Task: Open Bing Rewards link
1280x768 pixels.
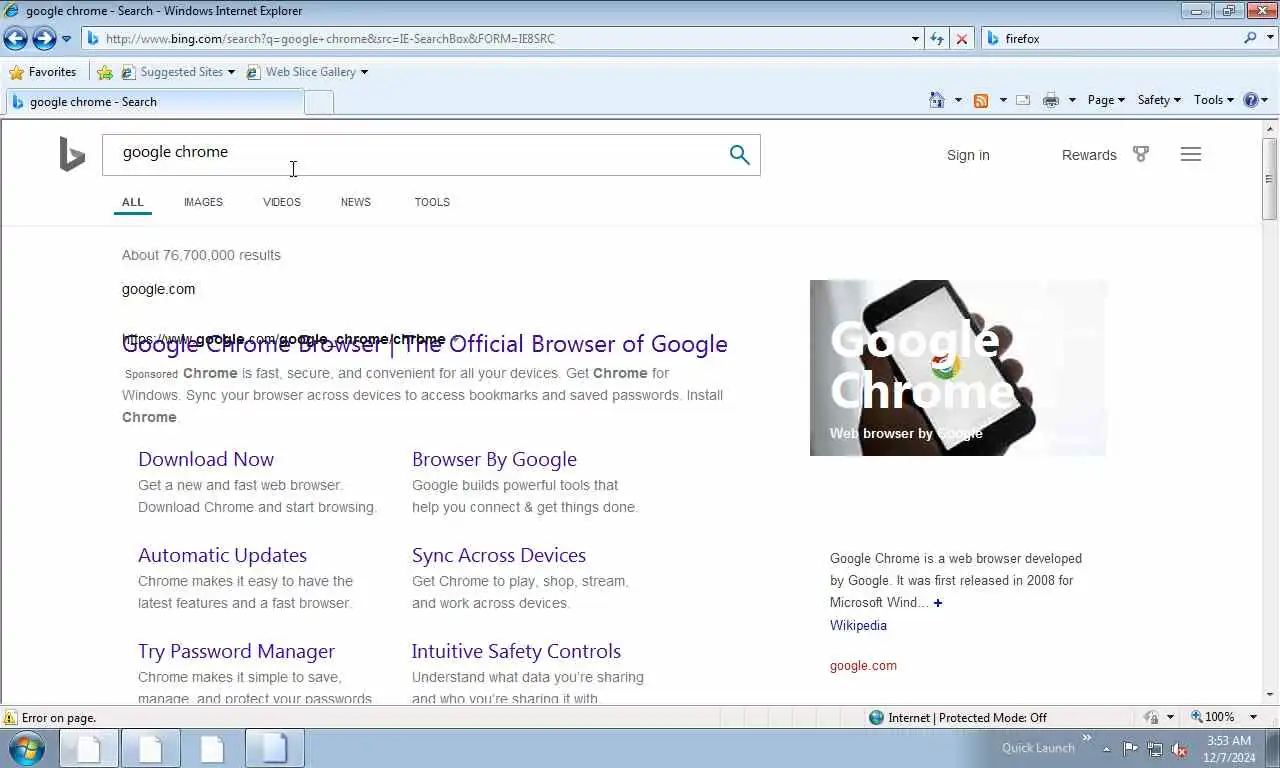Action: pos(1089,155)
